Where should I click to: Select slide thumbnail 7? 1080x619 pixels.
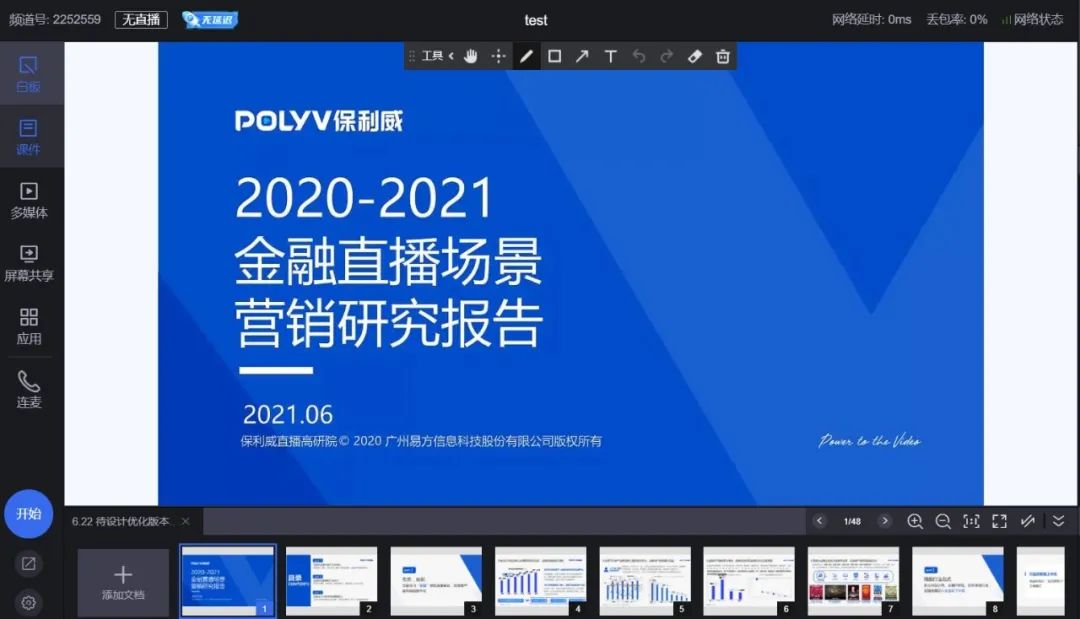(x=853, y=581)
